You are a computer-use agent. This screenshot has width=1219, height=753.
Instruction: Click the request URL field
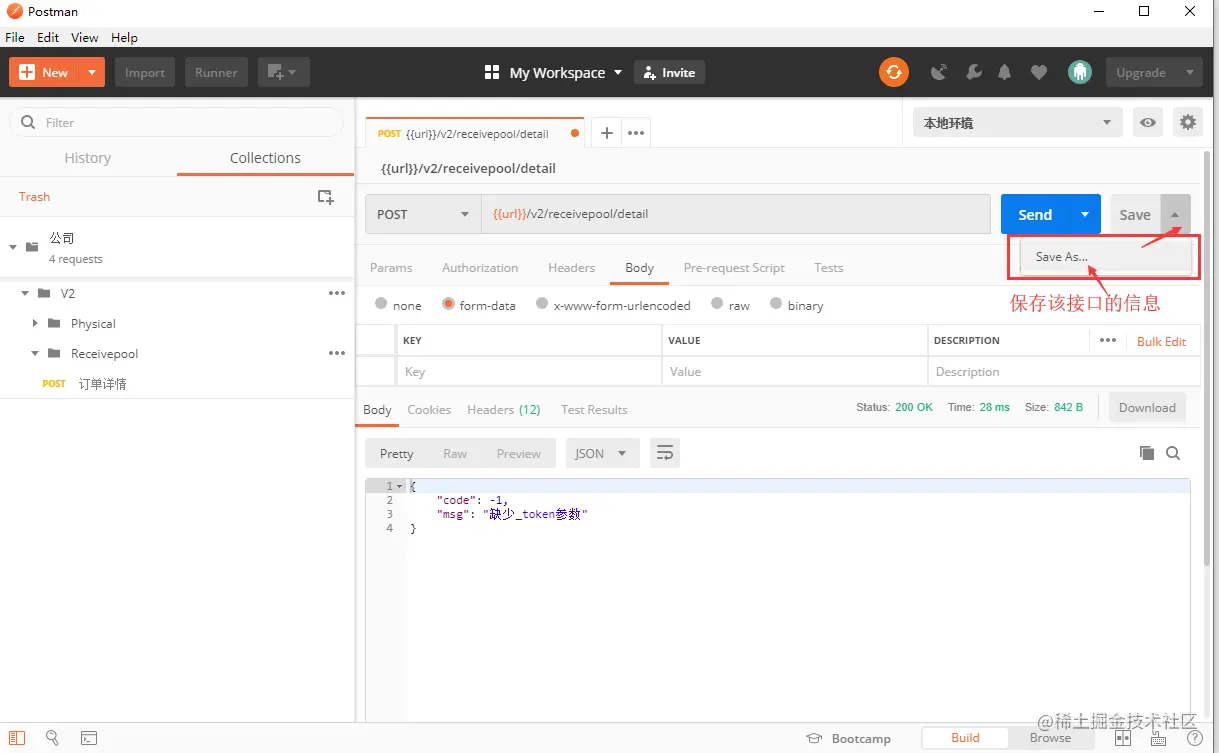[x=736, y=214]
